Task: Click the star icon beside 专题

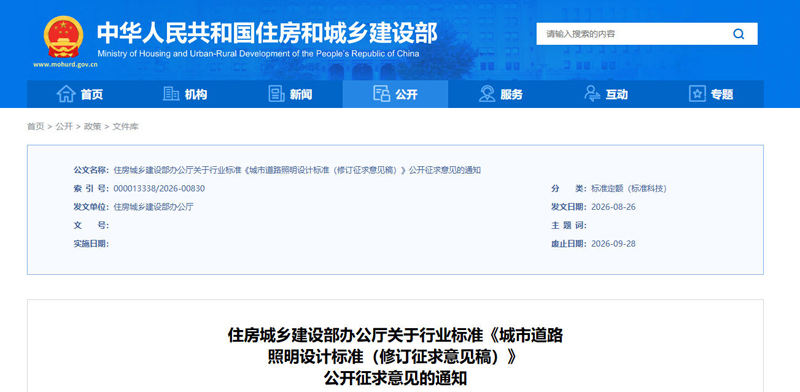Action: coord(697,94)
